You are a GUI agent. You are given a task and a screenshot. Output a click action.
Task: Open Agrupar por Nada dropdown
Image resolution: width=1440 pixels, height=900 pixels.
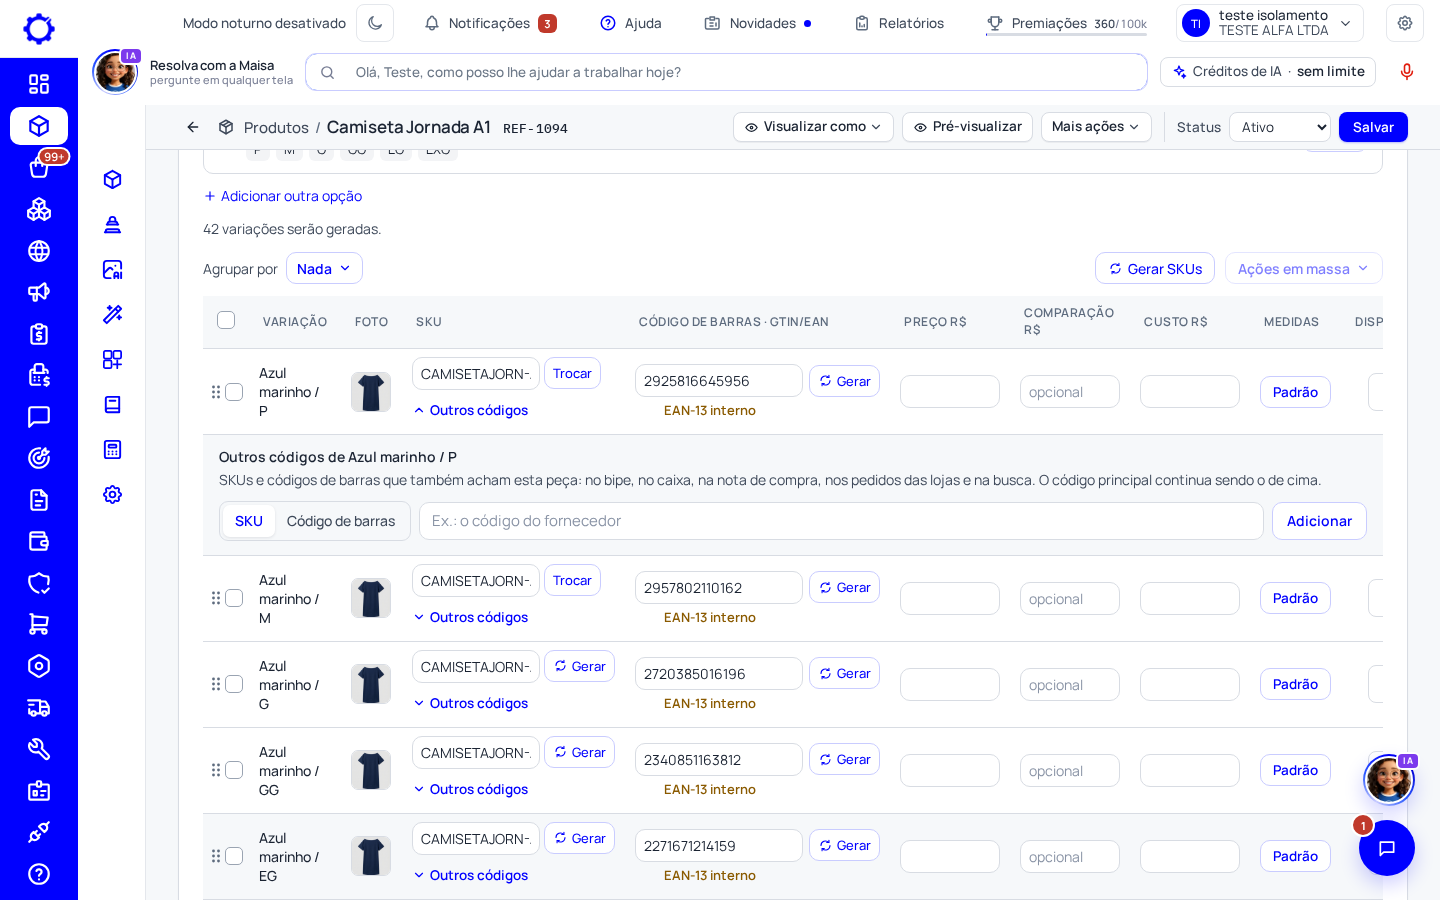point(324,268)
